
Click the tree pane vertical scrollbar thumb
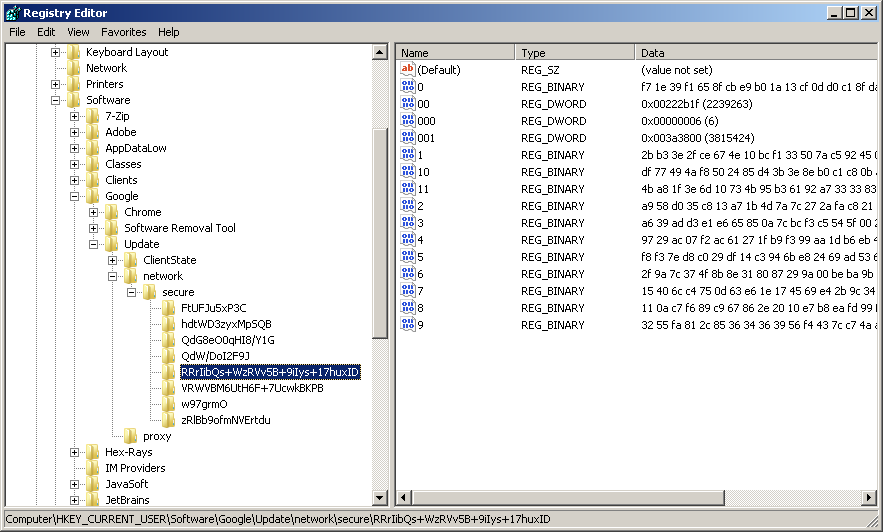(380, 233)
